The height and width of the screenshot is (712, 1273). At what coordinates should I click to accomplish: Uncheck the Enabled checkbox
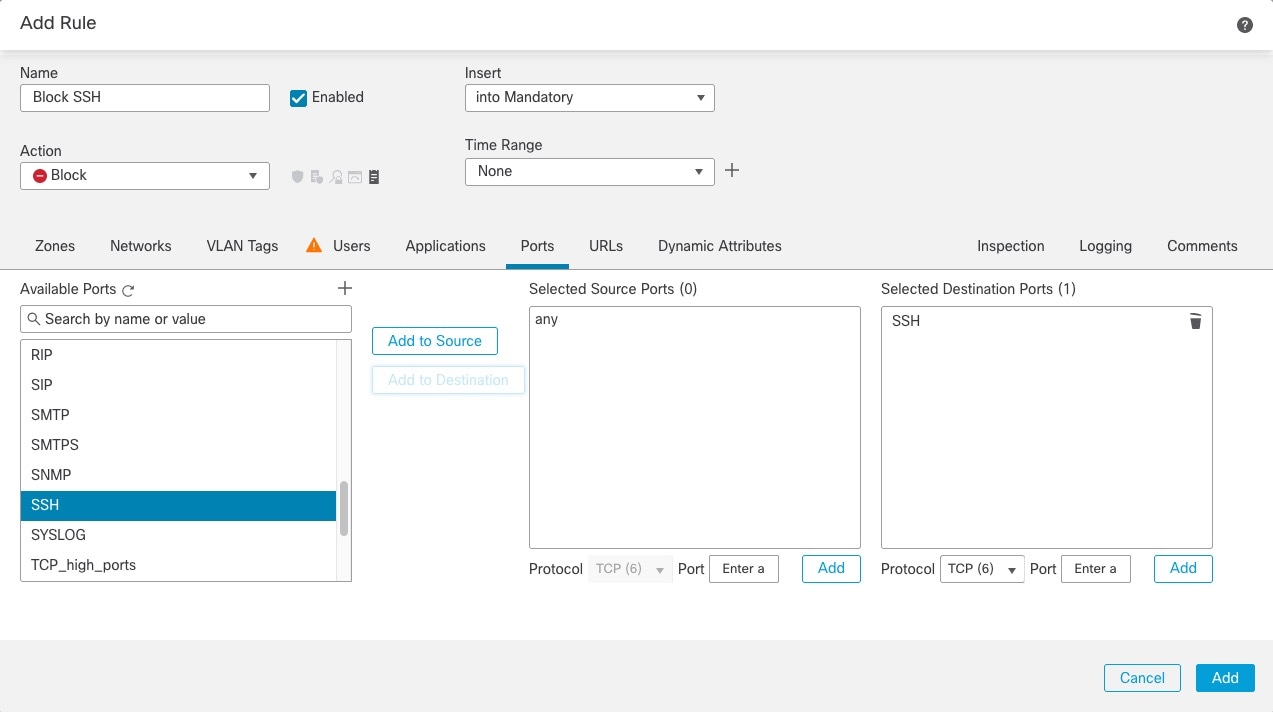click(298, 97)
